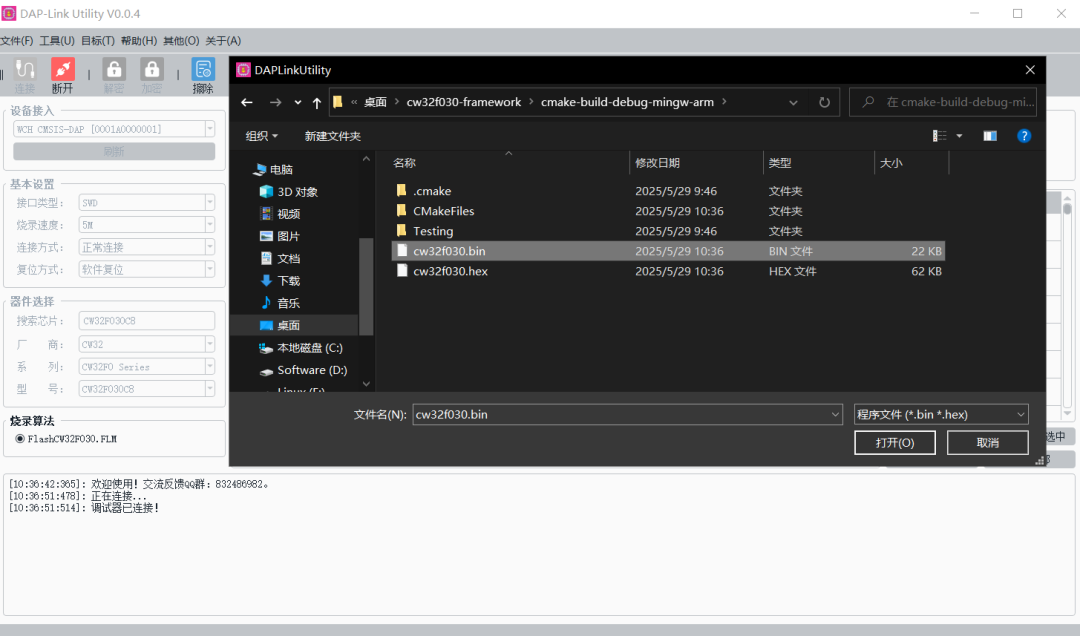The image size is (1080, 636).
Task: Select the cw32f030.hex file in the list
Action: tap(449, 271)
